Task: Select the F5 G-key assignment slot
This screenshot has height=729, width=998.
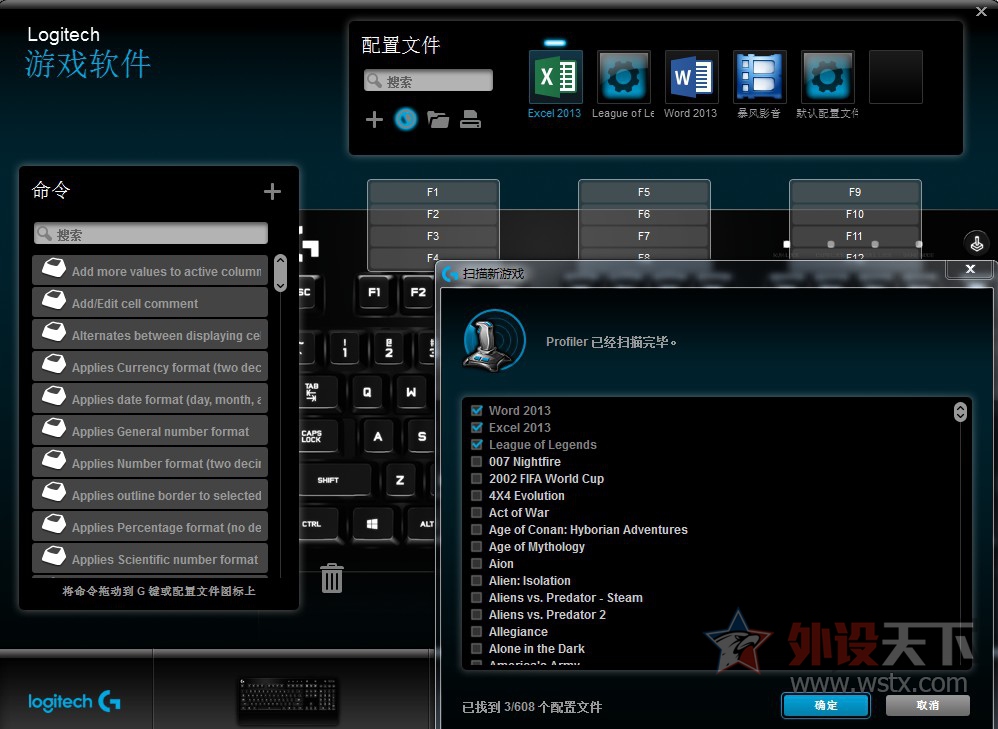Action: click(x=644, y=192)
